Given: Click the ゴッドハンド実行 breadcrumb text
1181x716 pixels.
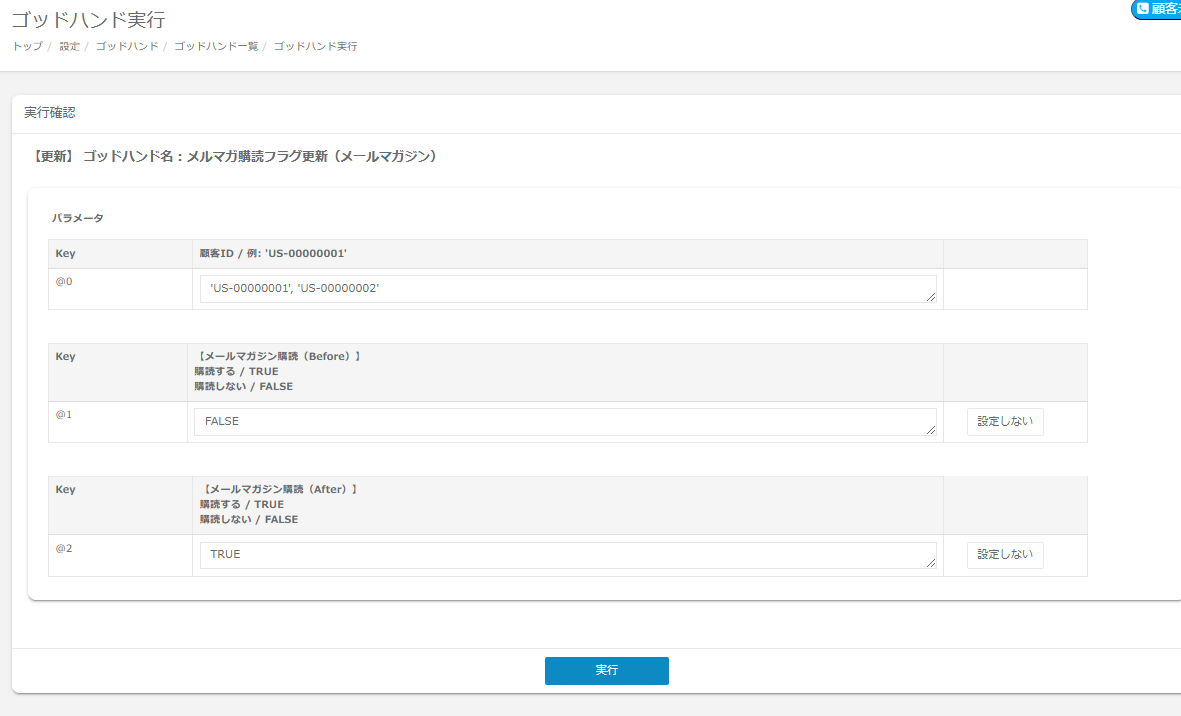Looking at the screenshot, I should point(315,46).
